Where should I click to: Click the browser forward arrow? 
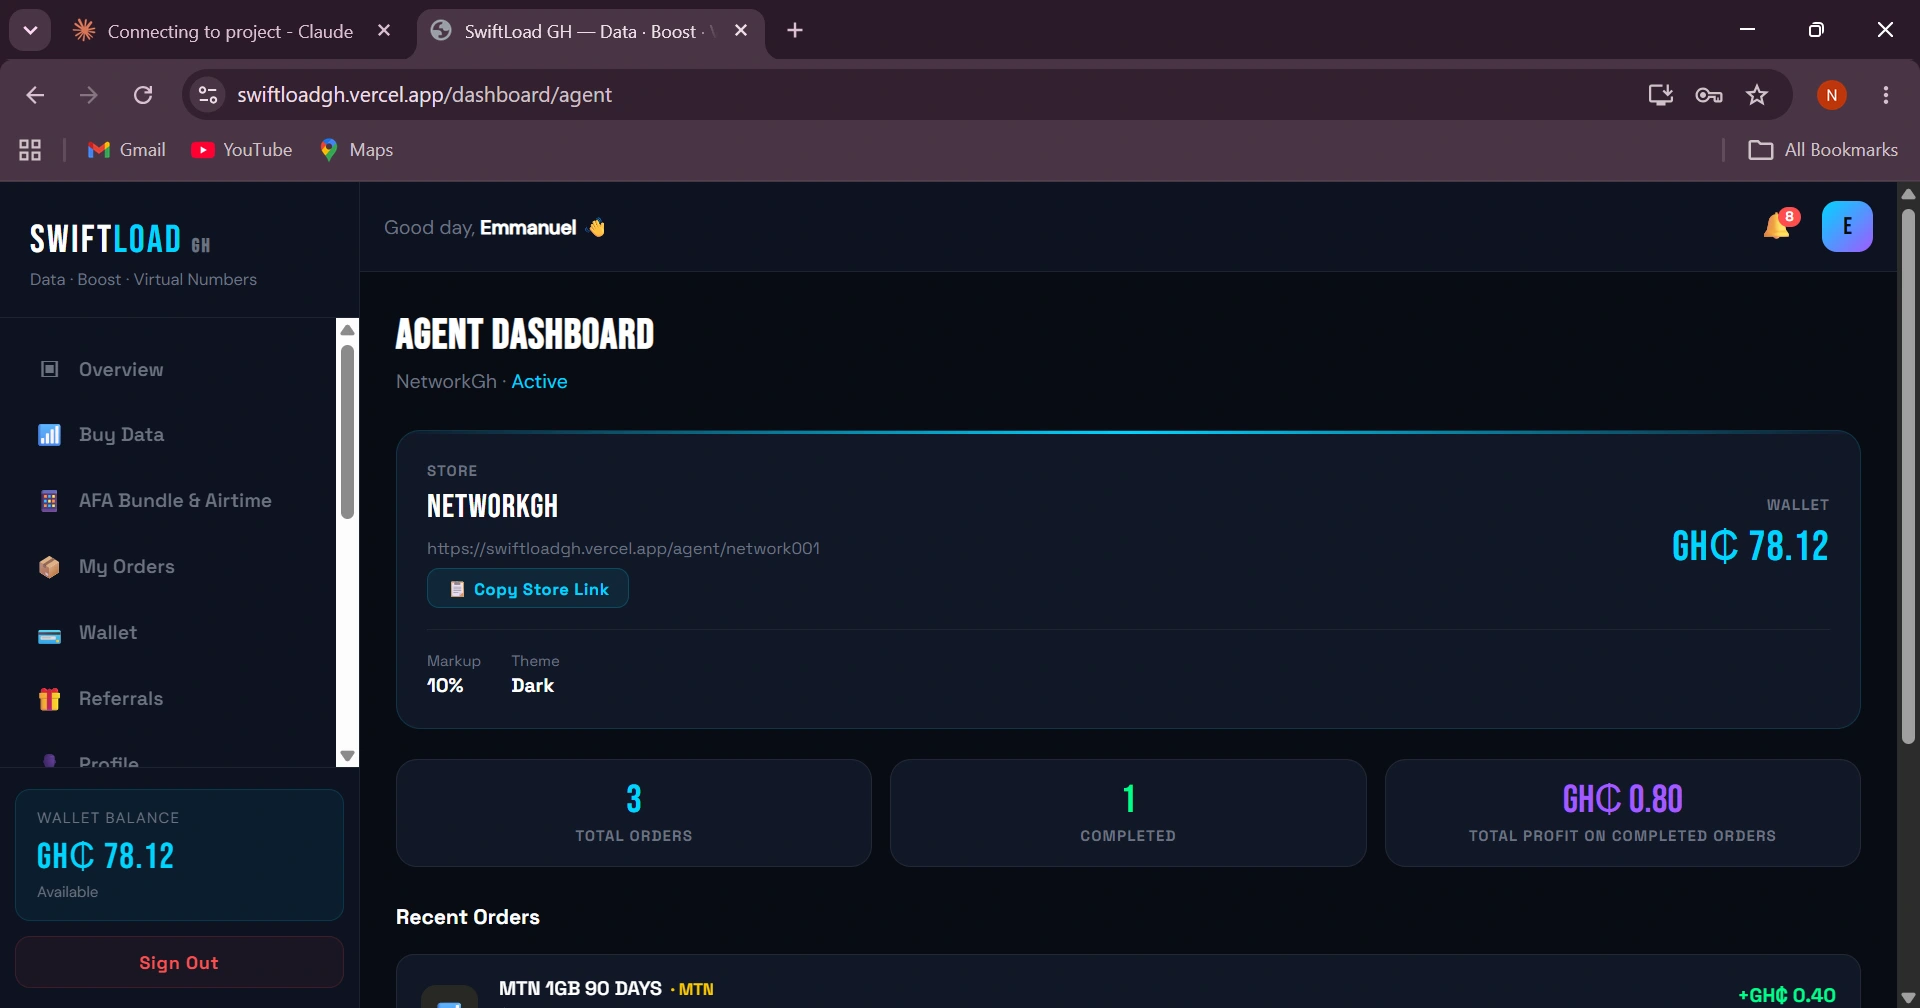(x=89, y=95)
